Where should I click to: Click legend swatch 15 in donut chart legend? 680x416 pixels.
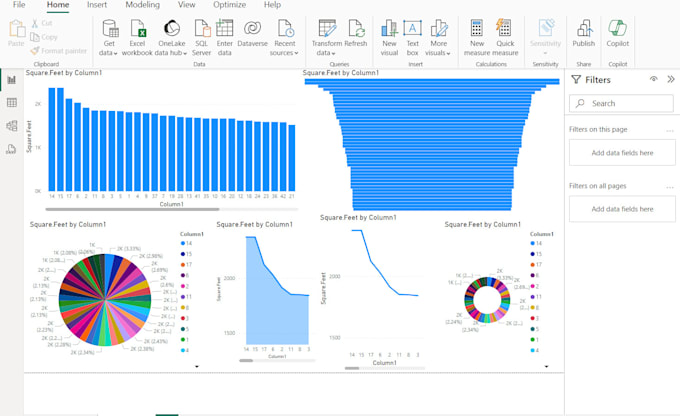point(533,254)
